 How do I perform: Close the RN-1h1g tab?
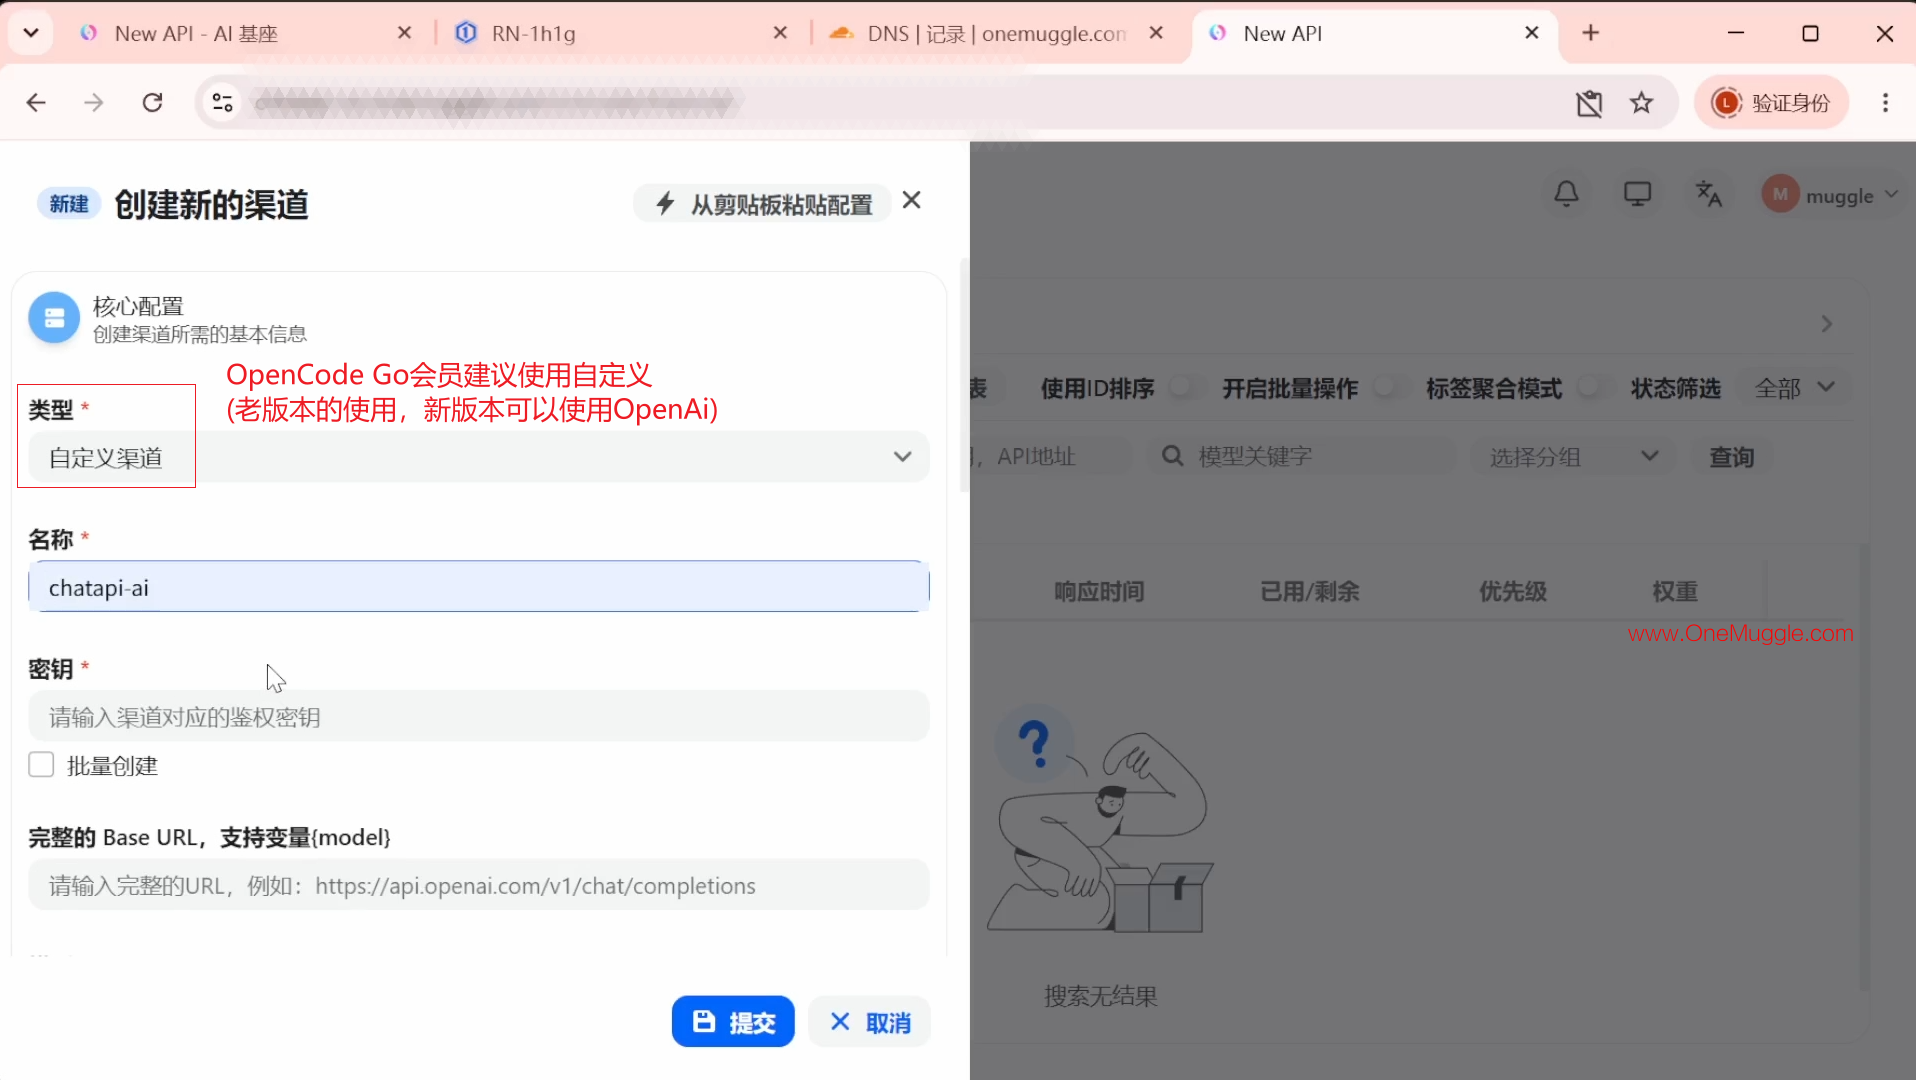780,33
